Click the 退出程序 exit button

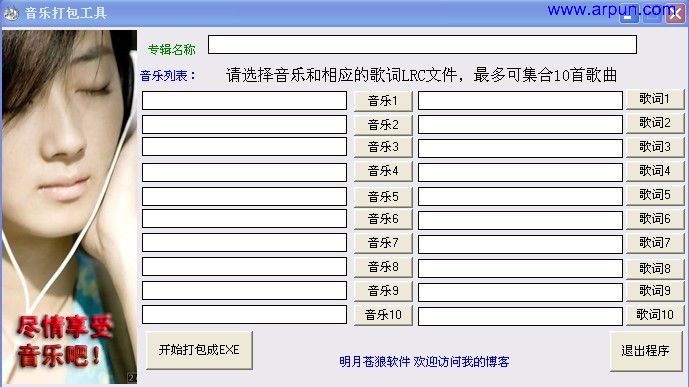click(645, 351)
